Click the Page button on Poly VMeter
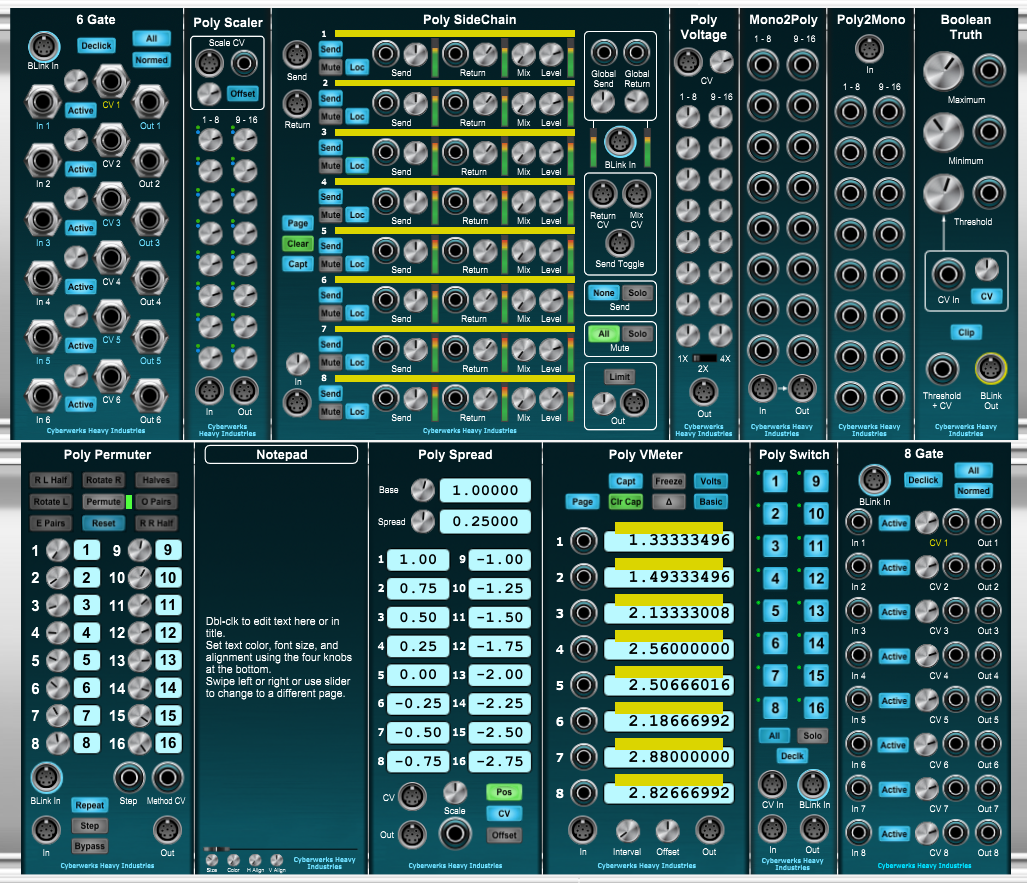 click(x=582, y=502)
